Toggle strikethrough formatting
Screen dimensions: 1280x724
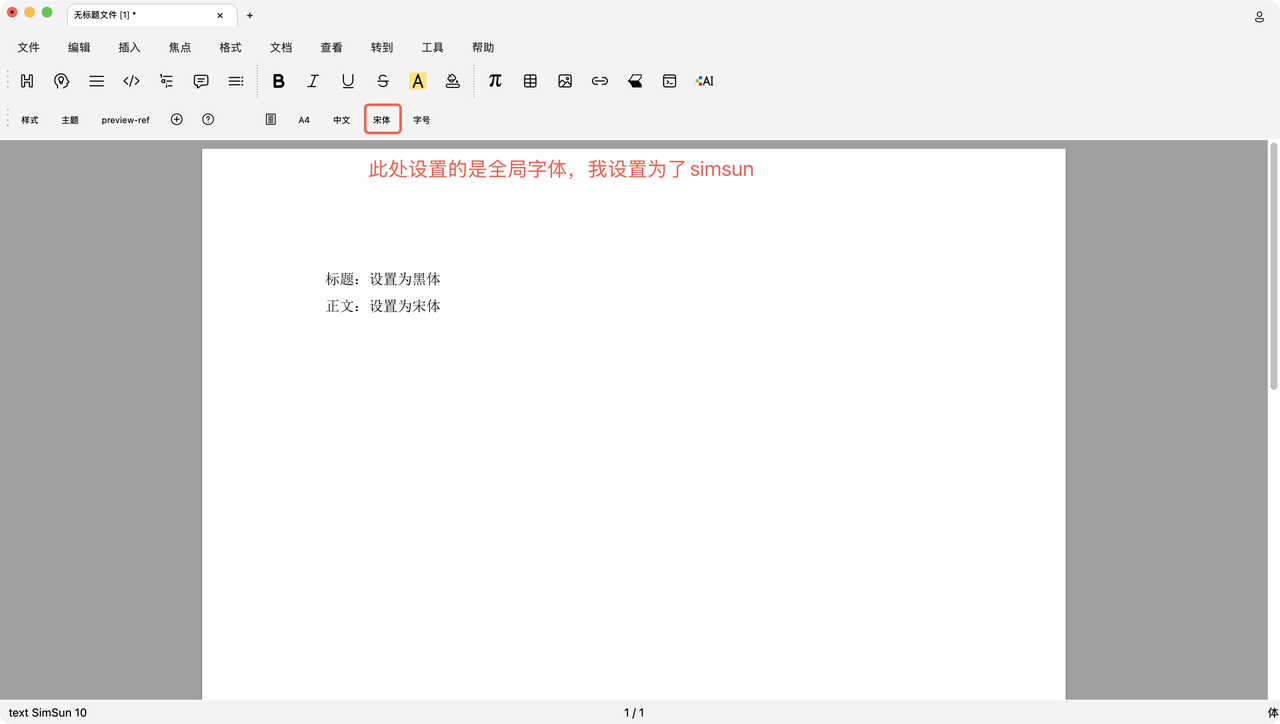(x=383, y=81)
